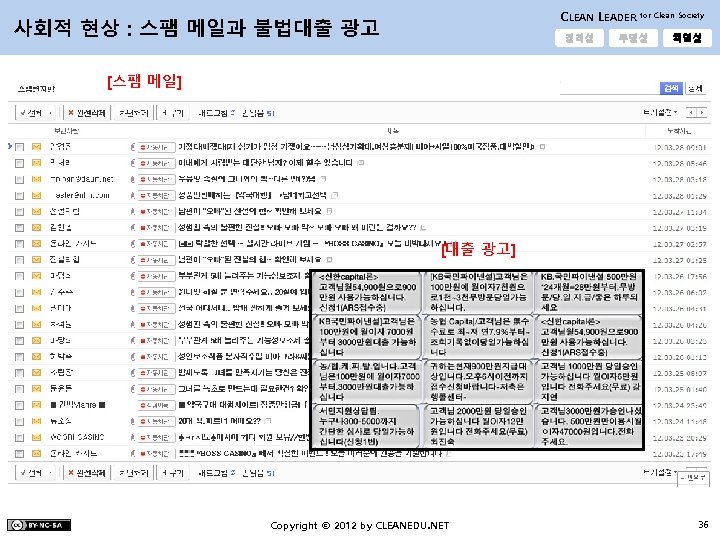Screen dimensions: 720x540
Task: Click envelope icon of daum.net sender row
Action: click(36, 179)
